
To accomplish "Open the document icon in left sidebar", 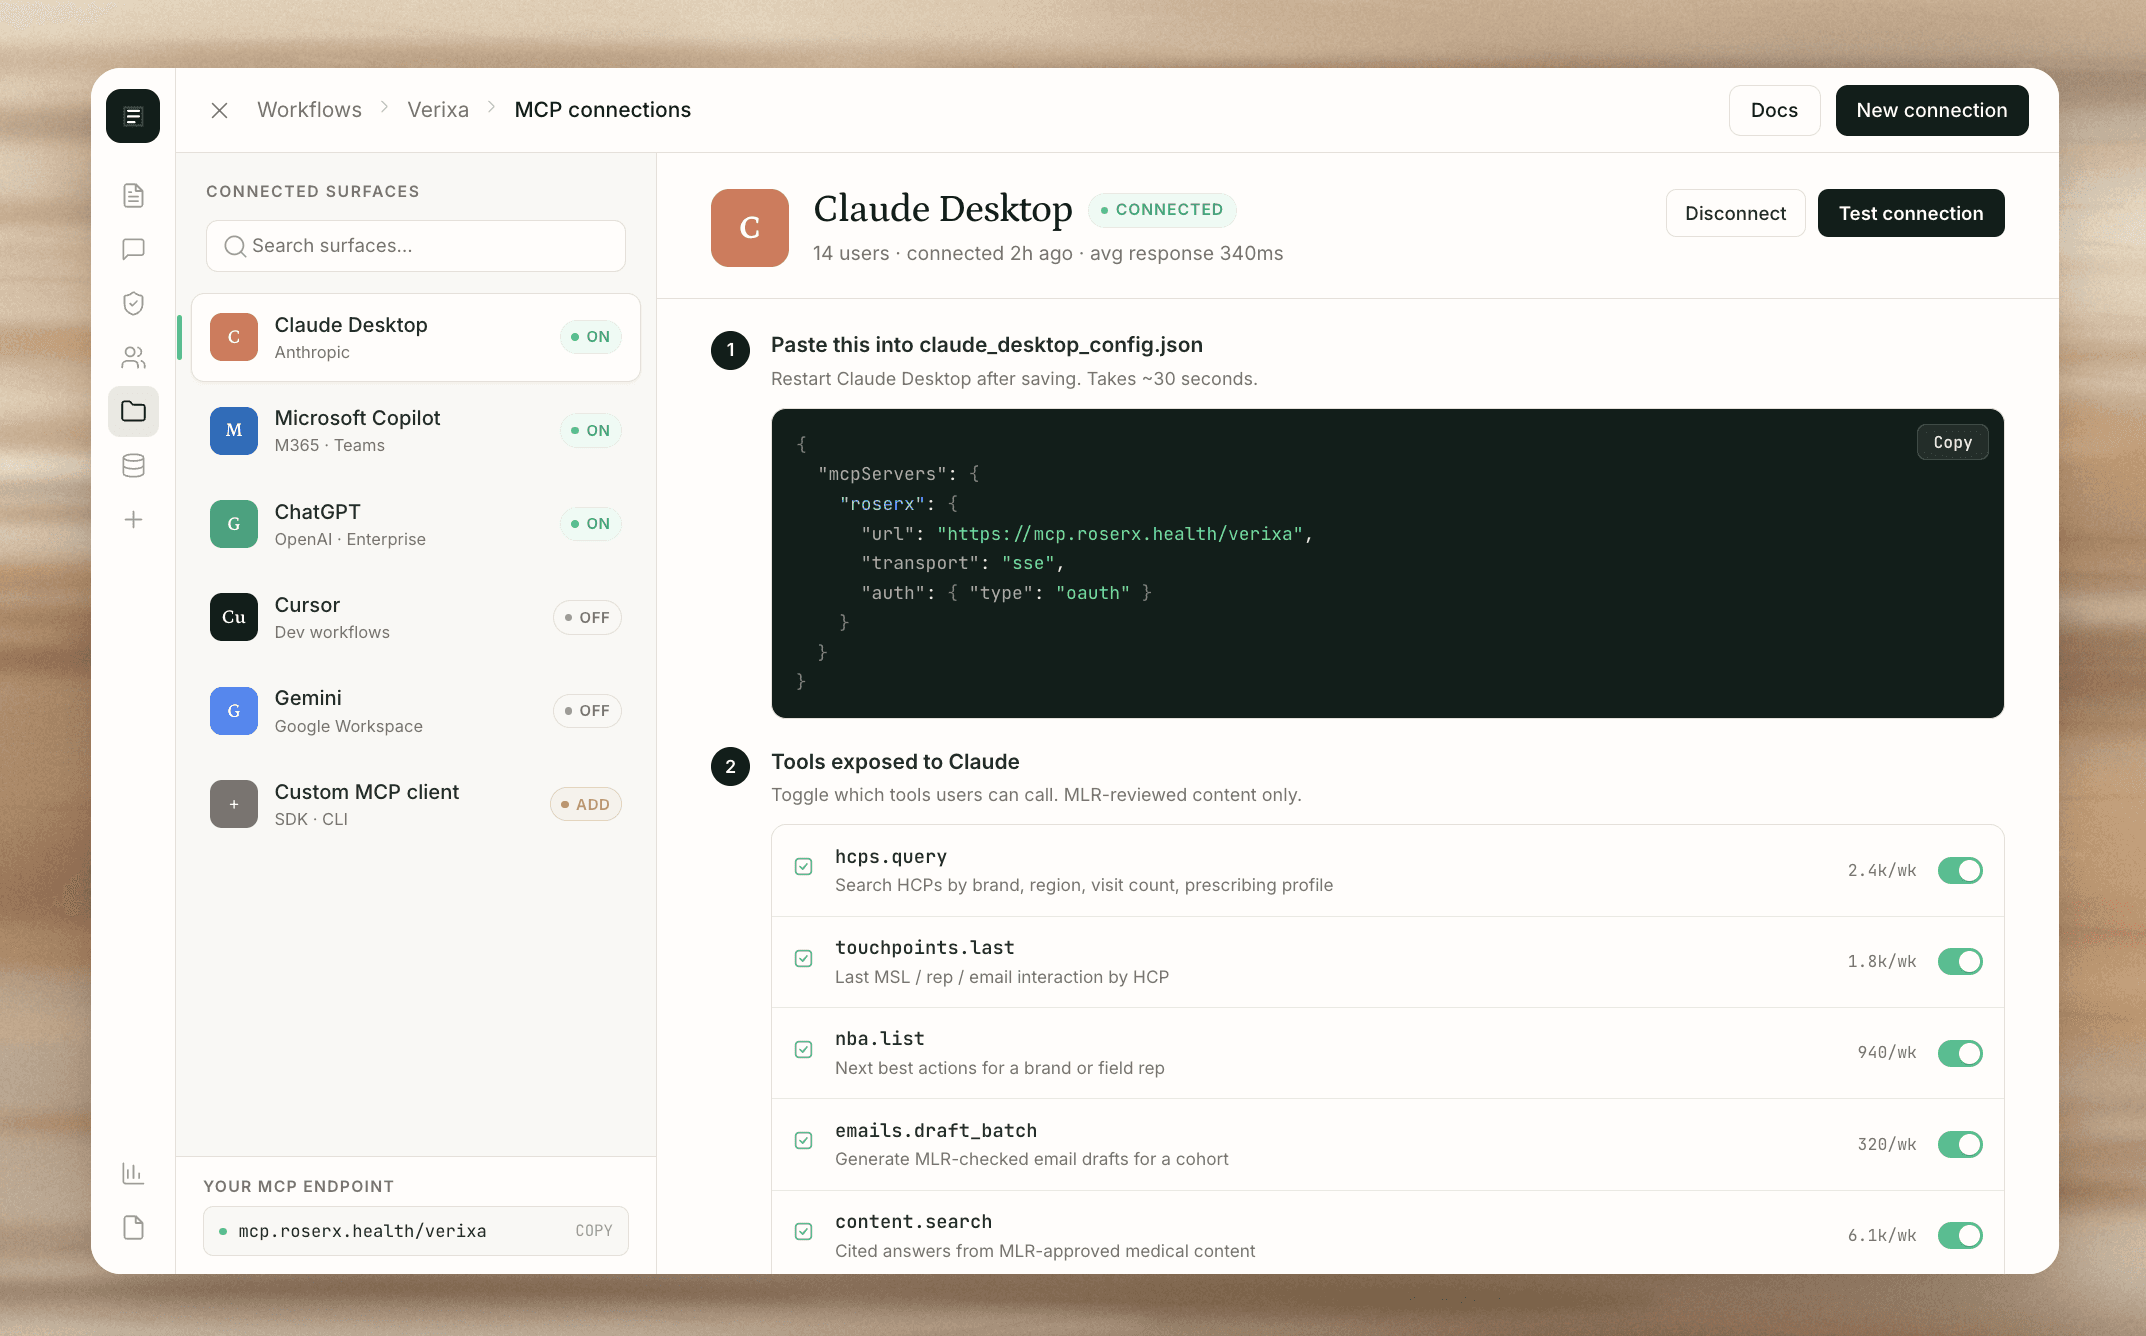I will point(133,195).
